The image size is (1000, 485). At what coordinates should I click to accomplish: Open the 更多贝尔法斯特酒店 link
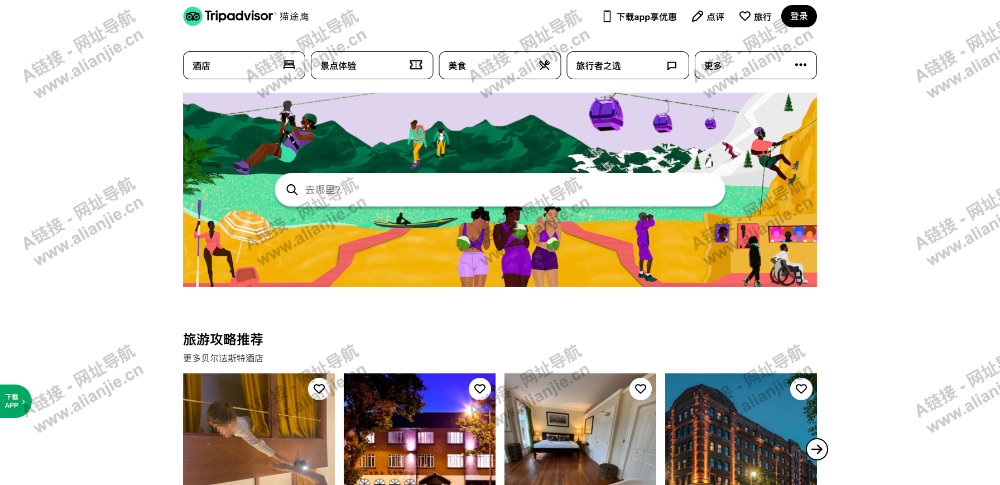pyautogui.click(x=223, y=358)
